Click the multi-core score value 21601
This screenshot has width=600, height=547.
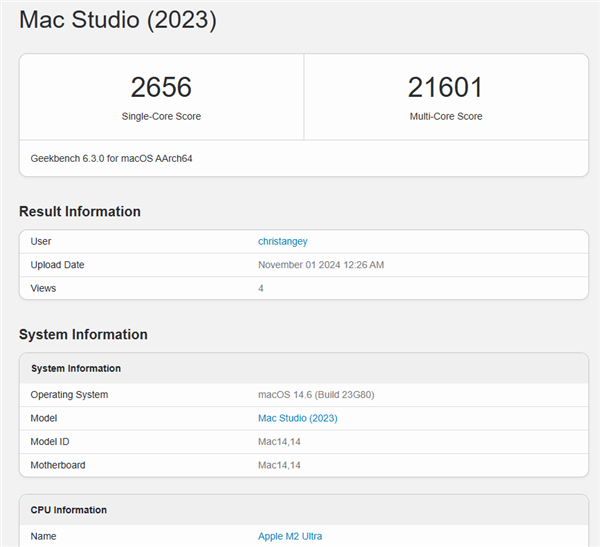(x=445, y=87)
